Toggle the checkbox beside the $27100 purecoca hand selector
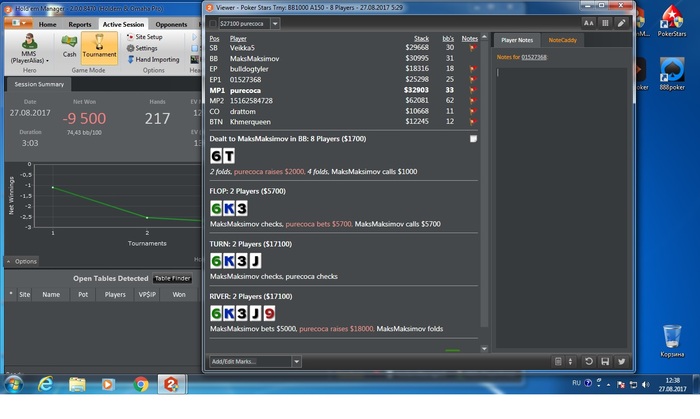Screen dimensions: 700x419 [x=213, y=24]
